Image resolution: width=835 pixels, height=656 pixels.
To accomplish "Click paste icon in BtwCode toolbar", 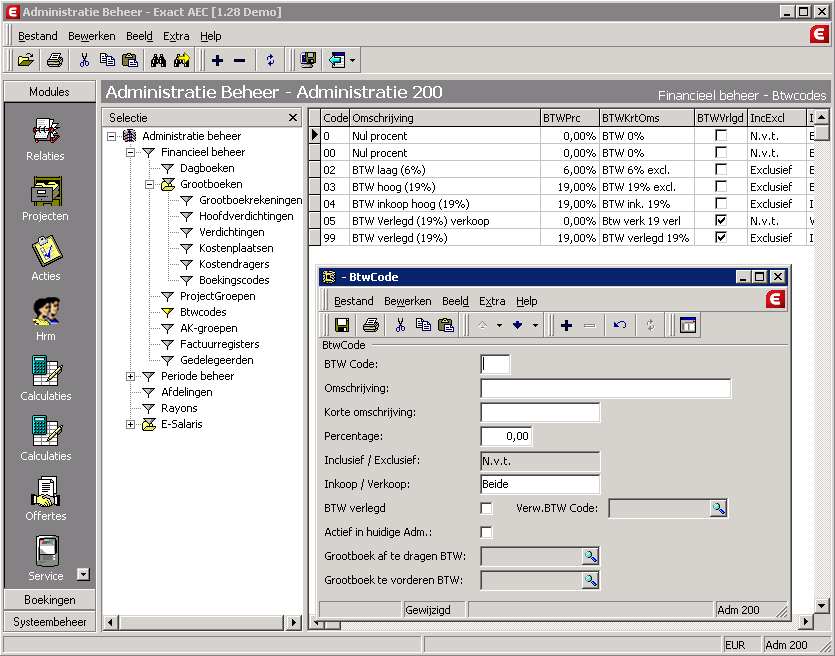I will click(446, 325).
